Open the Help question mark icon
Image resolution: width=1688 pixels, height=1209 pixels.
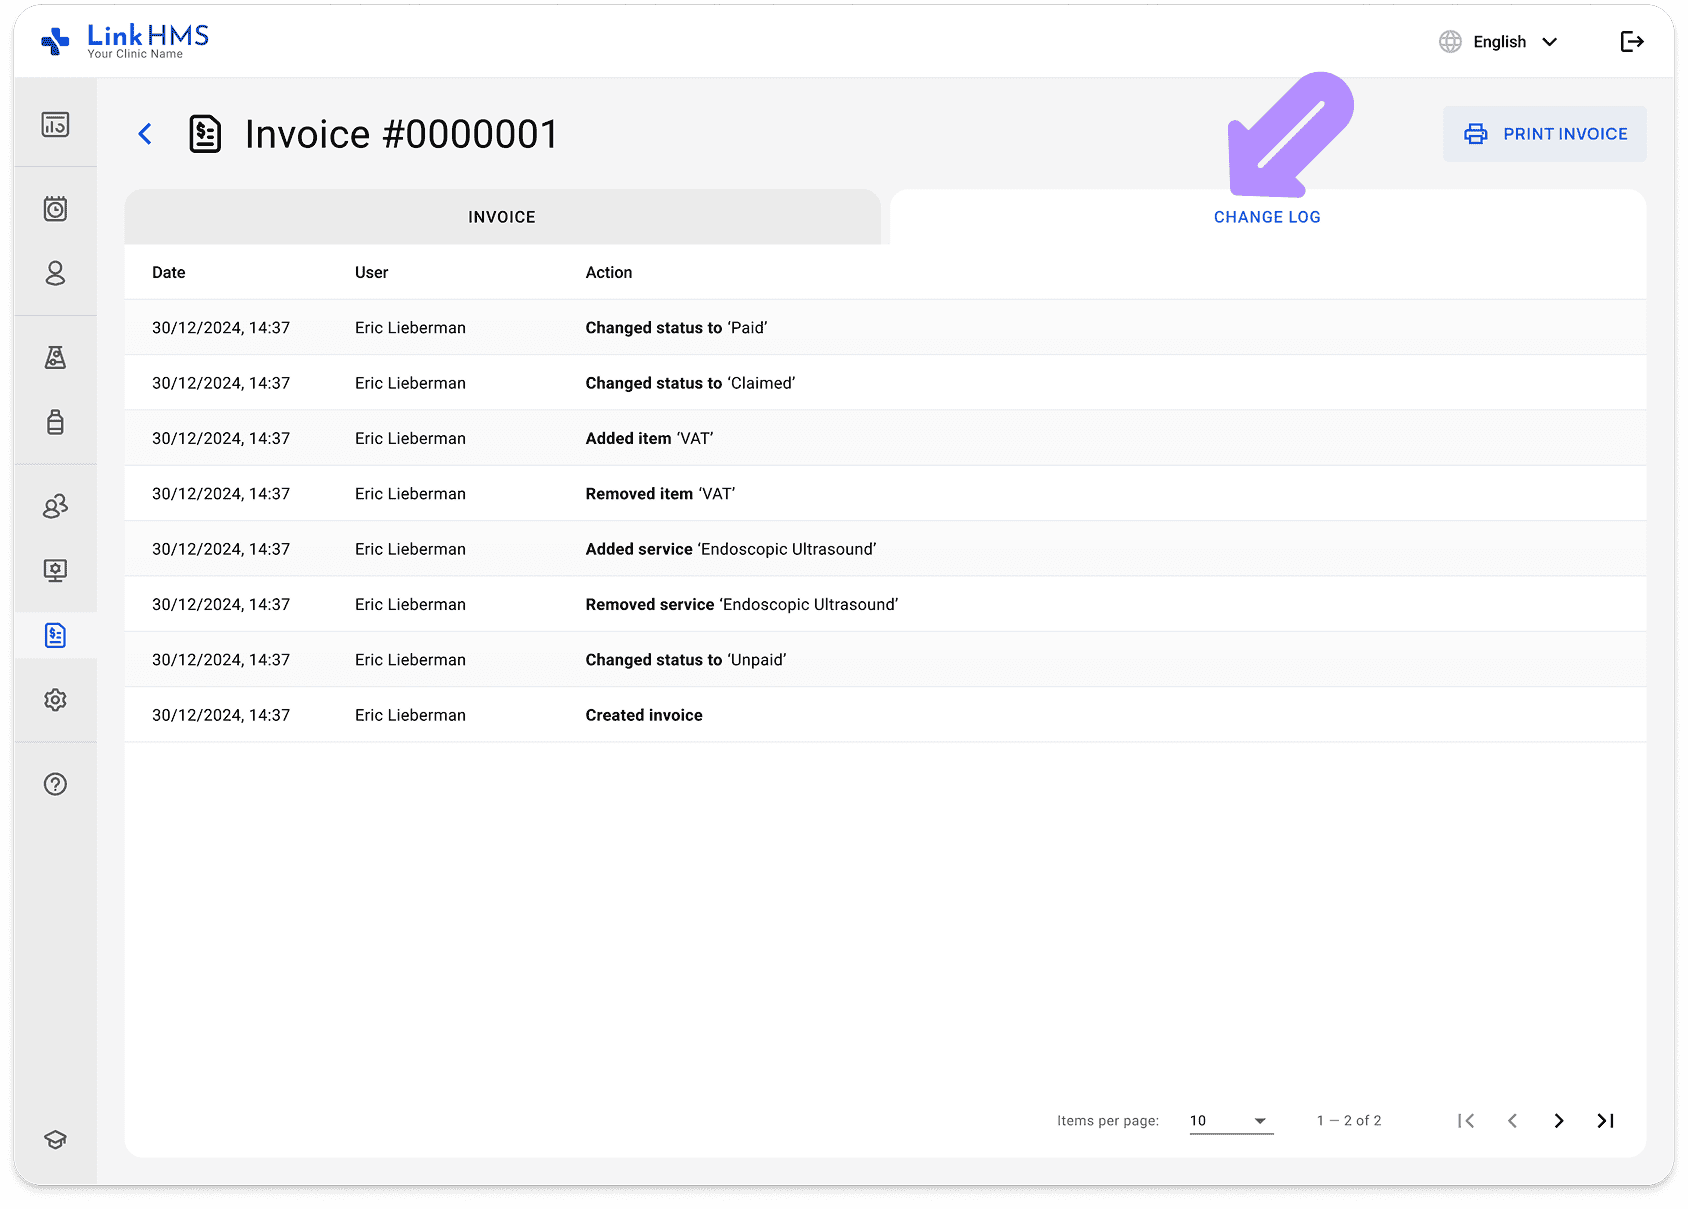pyautogui.click(x=55, y=784)
